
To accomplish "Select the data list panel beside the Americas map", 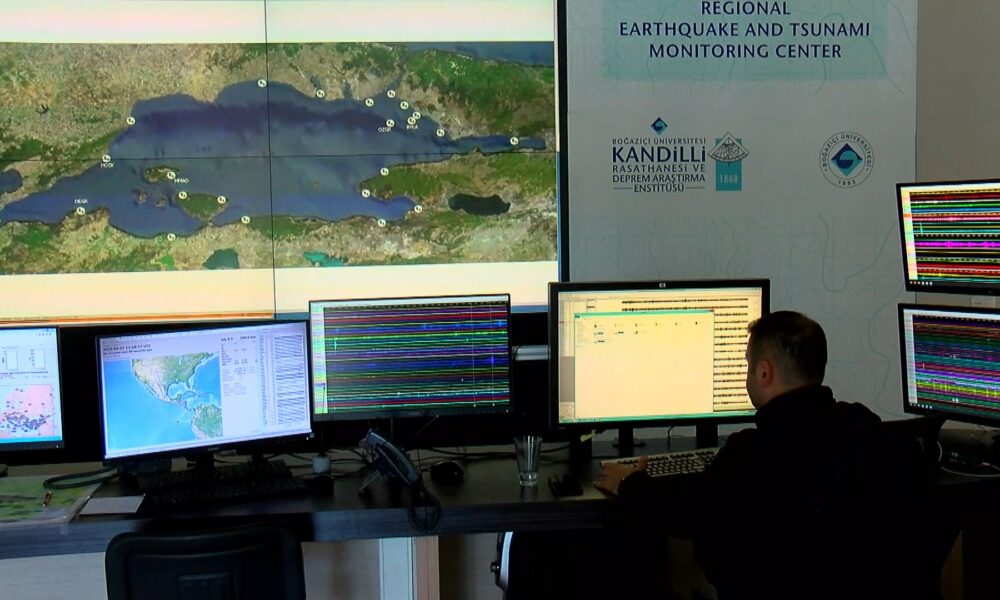I will [x=288, y=380].
